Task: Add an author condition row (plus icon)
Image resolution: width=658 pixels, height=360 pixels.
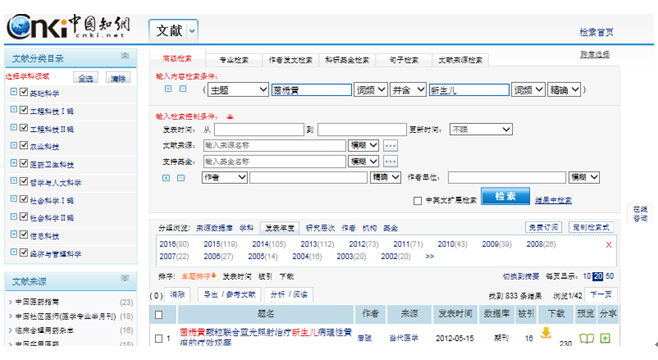Action: [x=166, y=178]
